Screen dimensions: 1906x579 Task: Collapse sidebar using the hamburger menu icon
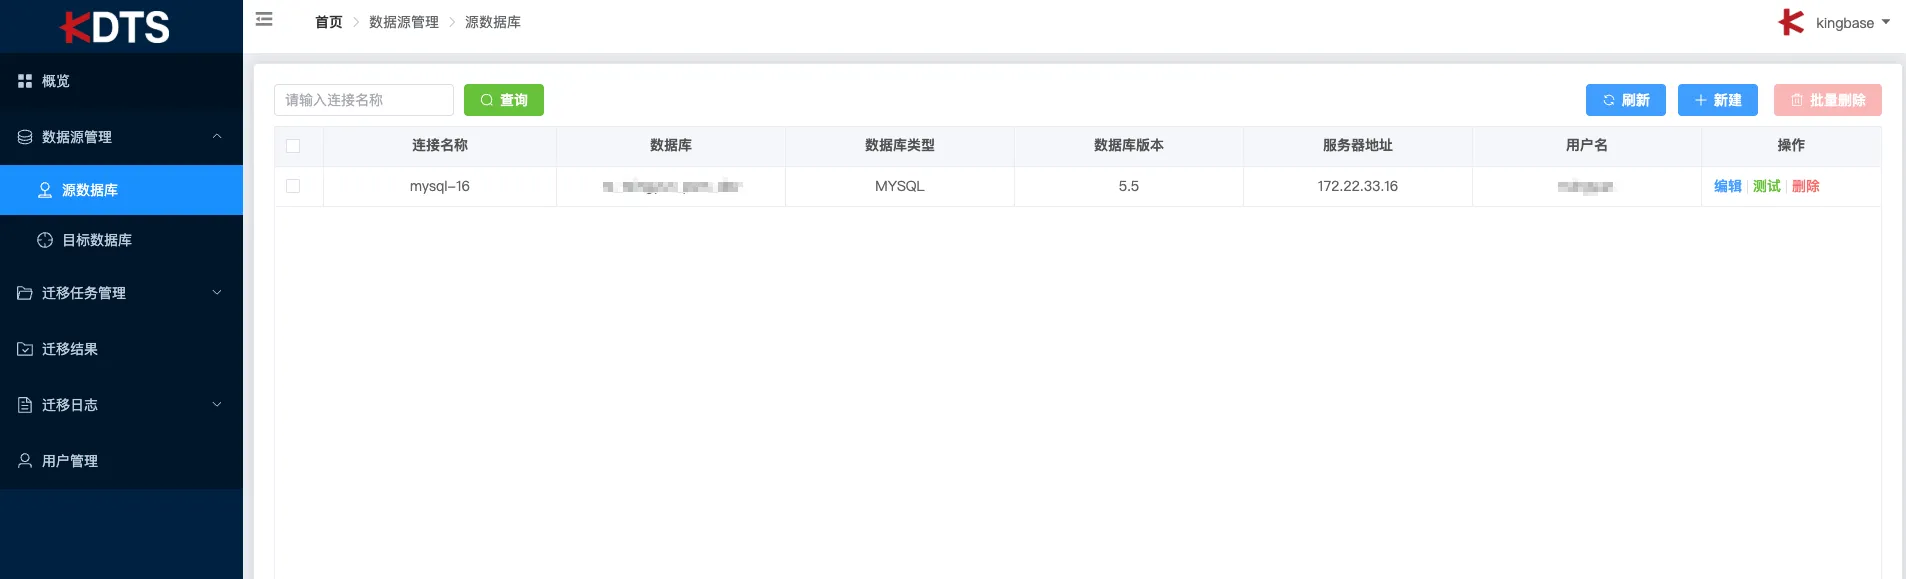coord(264,19)
